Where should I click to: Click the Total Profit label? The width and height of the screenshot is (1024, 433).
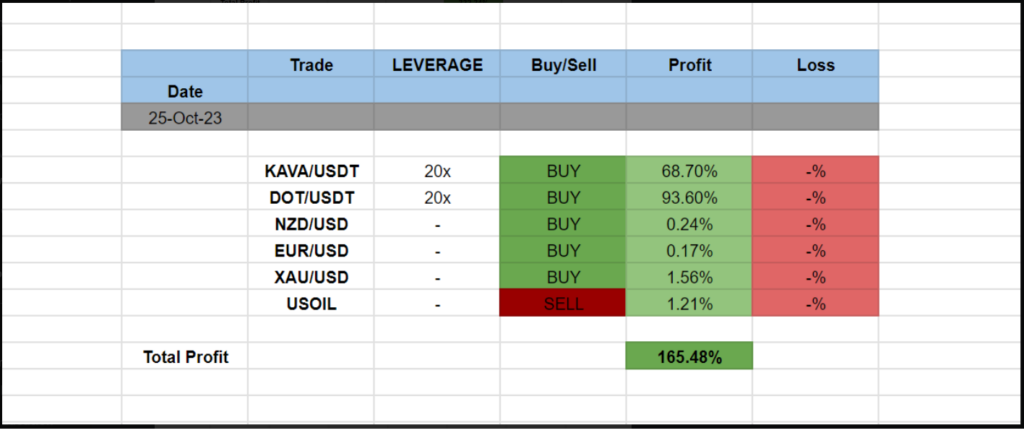click(186, 356)
